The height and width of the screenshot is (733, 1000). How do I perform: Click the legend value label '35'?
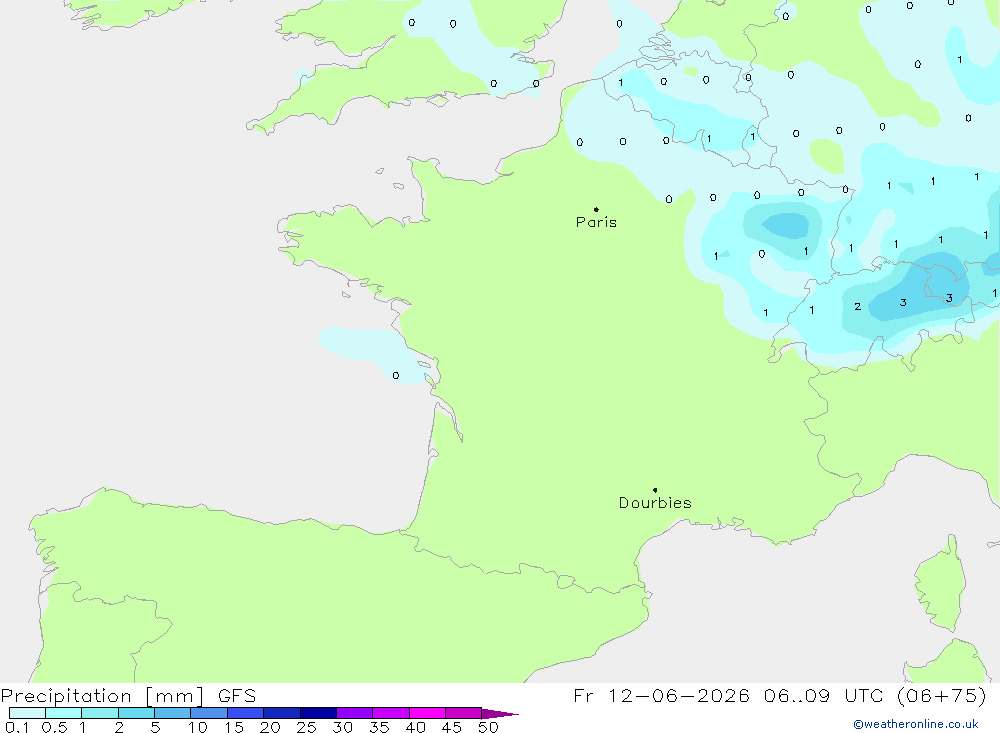click(x=379, y=727)
